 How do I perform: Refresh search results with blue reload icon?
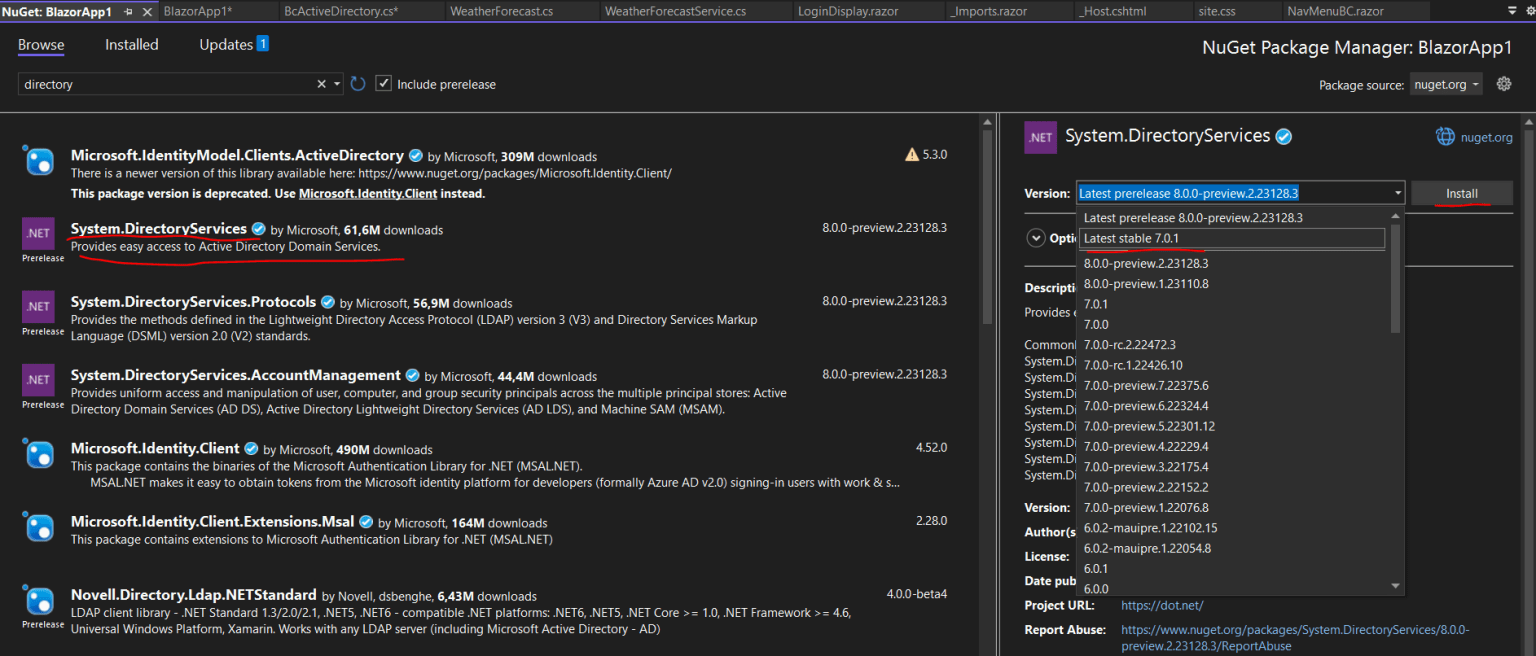point(358,84)
